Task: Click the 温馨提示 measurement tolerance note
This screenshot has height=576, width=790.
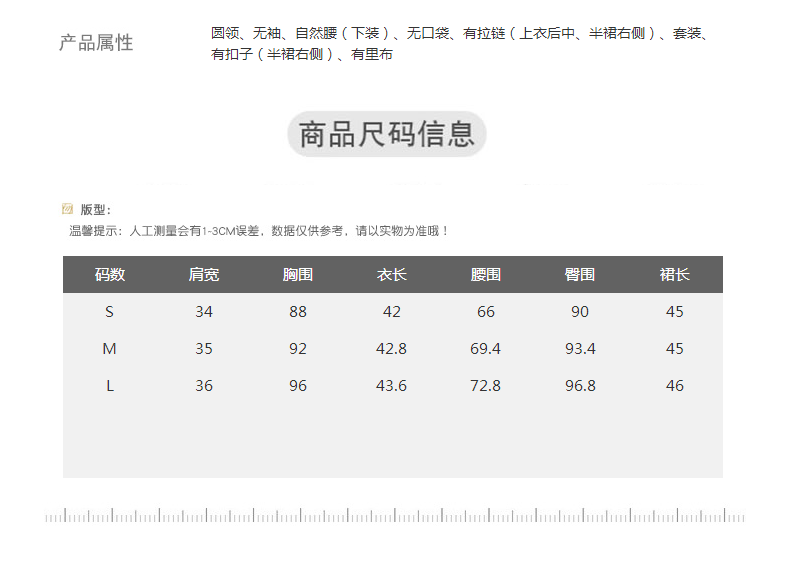Action: point(258,231)
